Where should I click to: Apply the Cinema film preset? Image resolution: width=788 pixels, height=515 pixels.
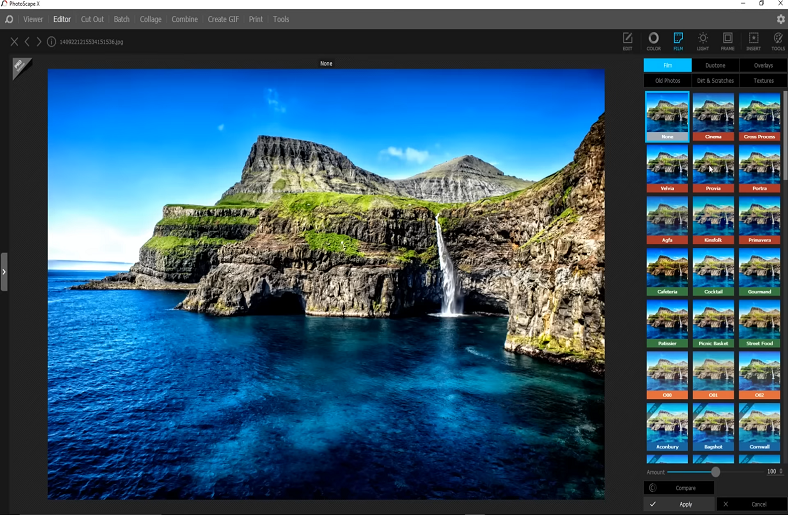(713, 117)
